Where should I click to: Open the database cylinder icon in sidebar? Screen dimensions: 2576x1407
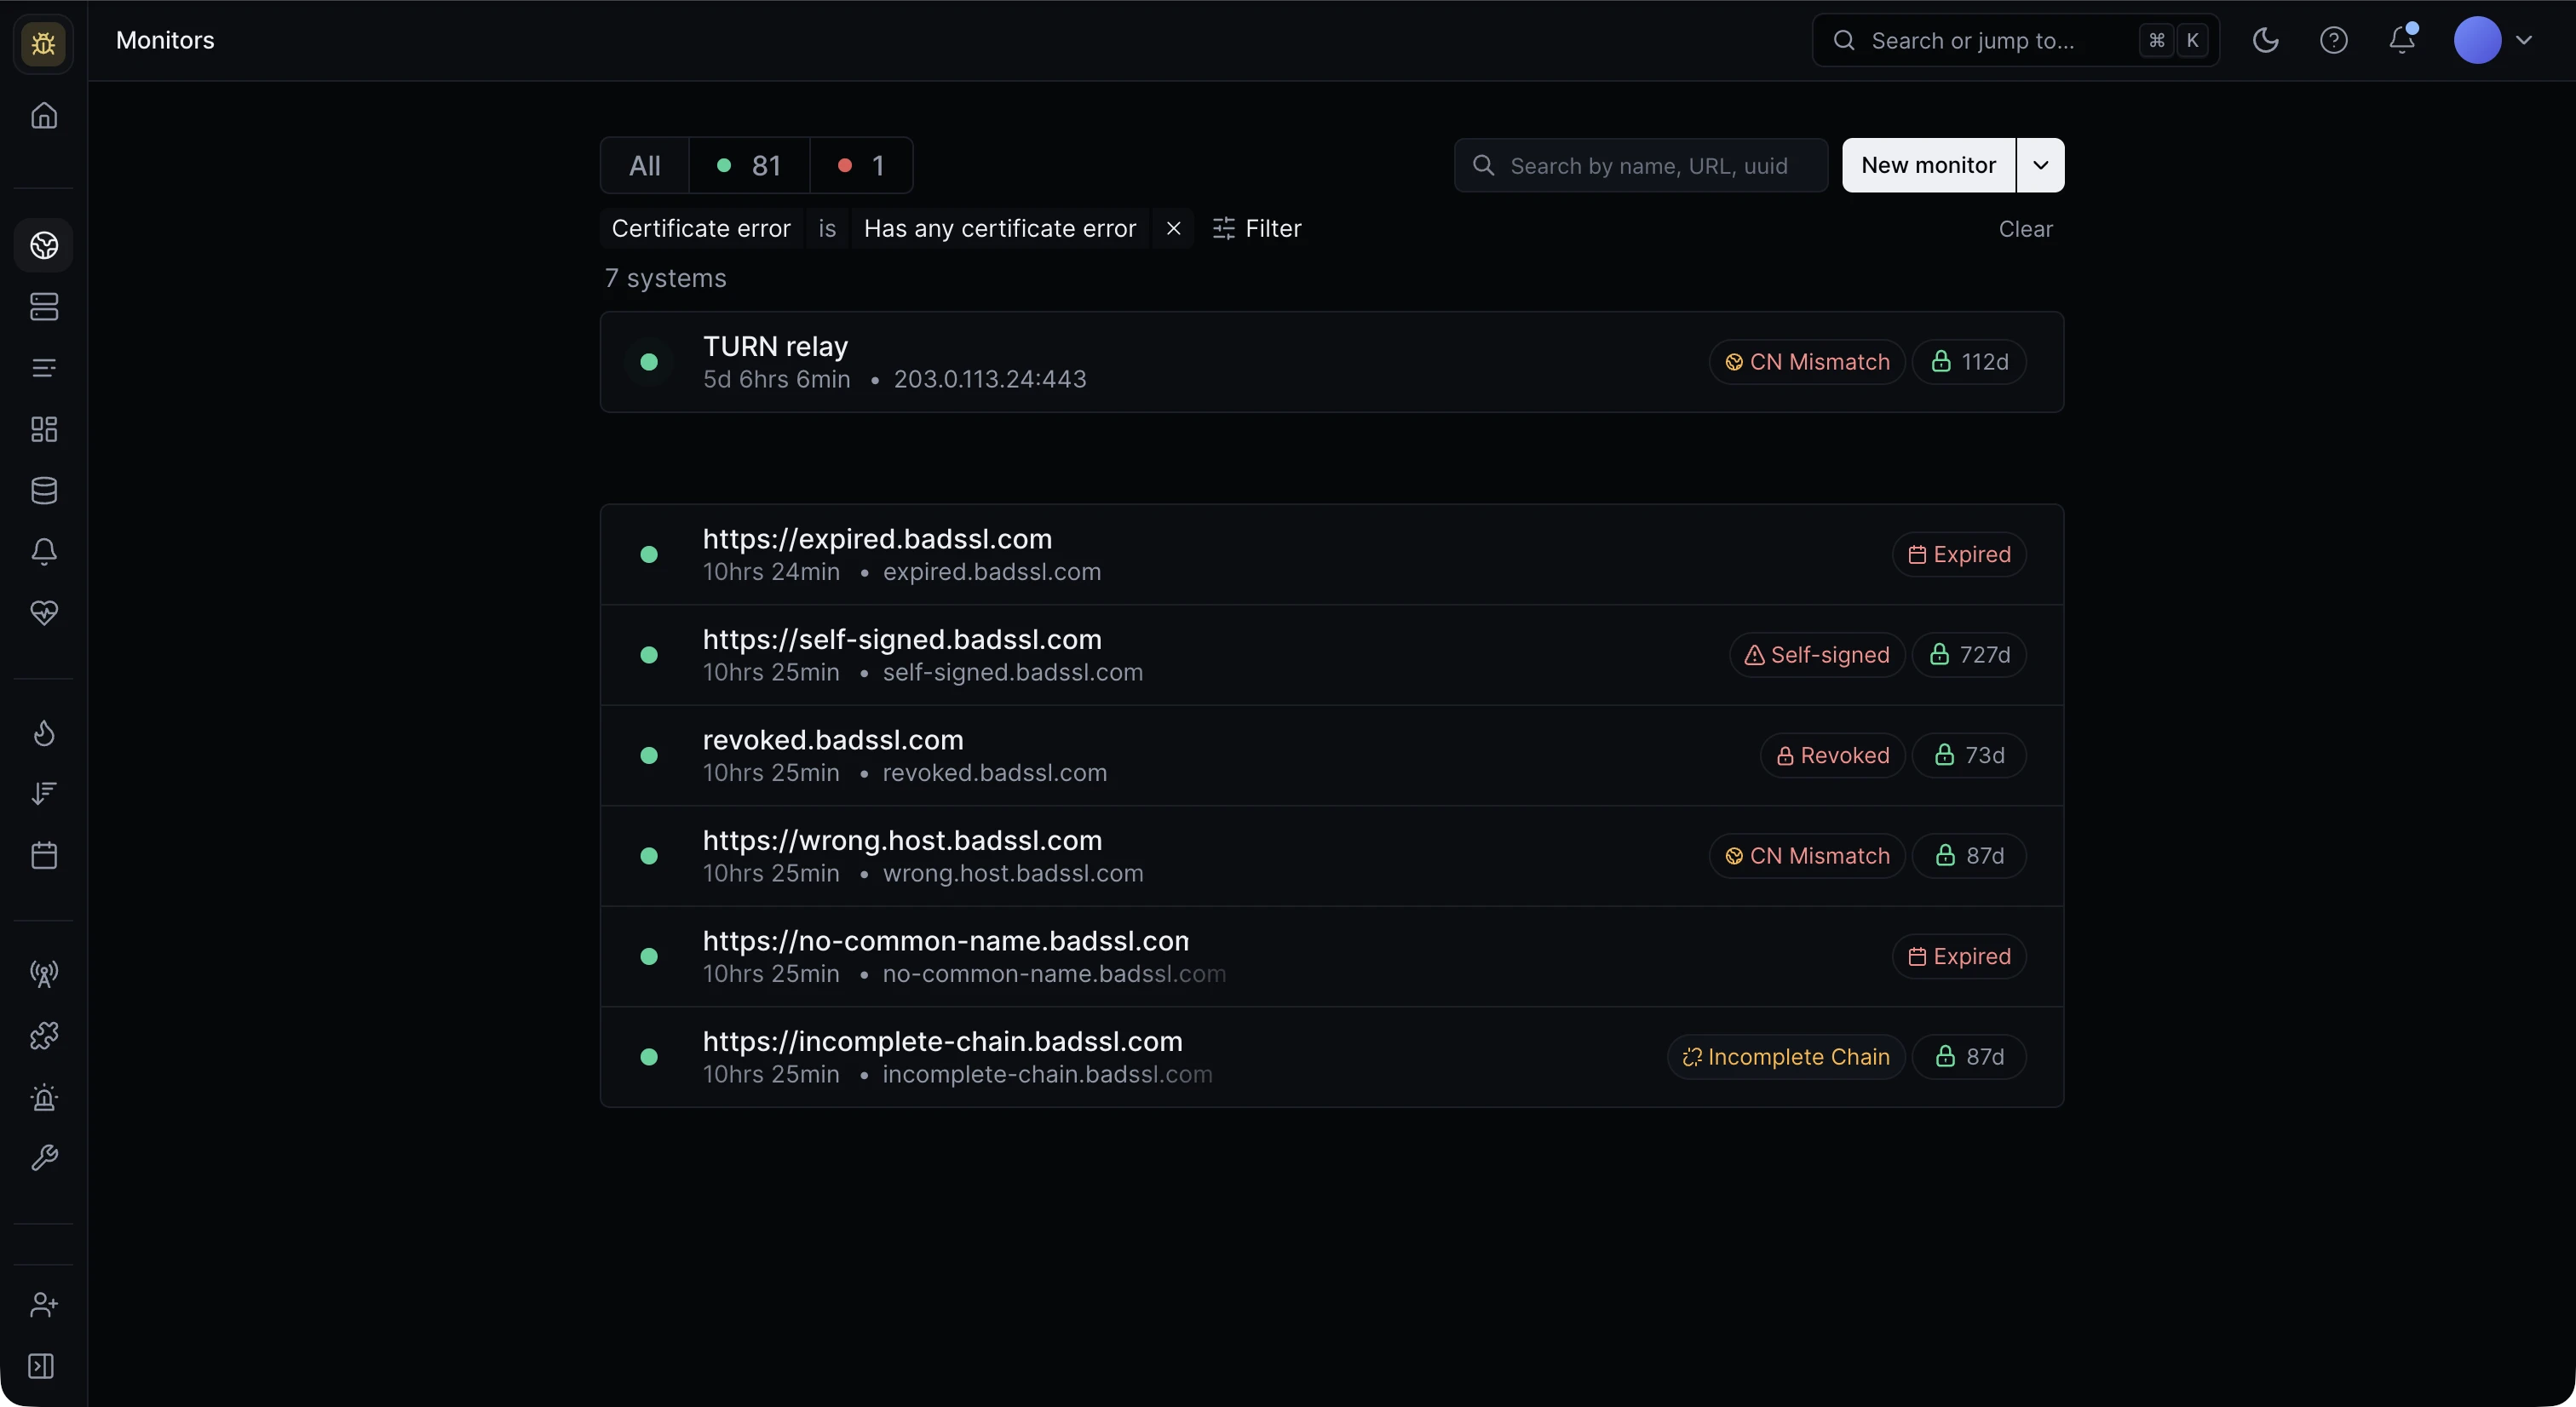tap(44, 490)
